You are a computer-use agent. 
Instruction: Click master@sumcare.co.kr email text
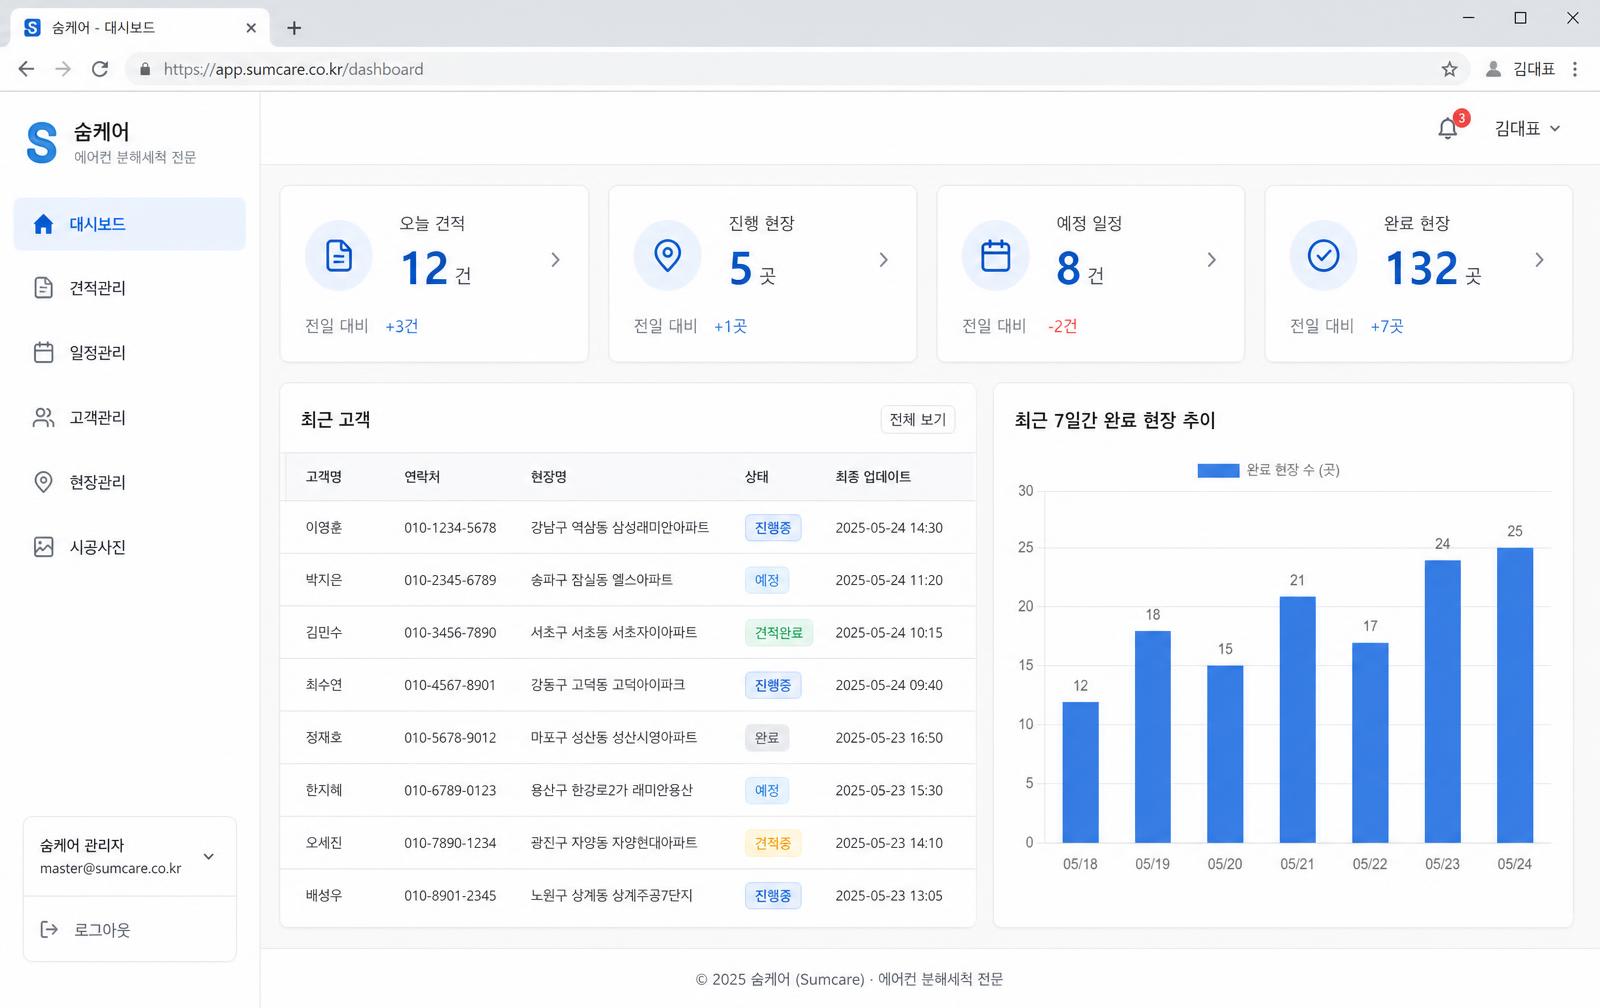coord(111,868)
